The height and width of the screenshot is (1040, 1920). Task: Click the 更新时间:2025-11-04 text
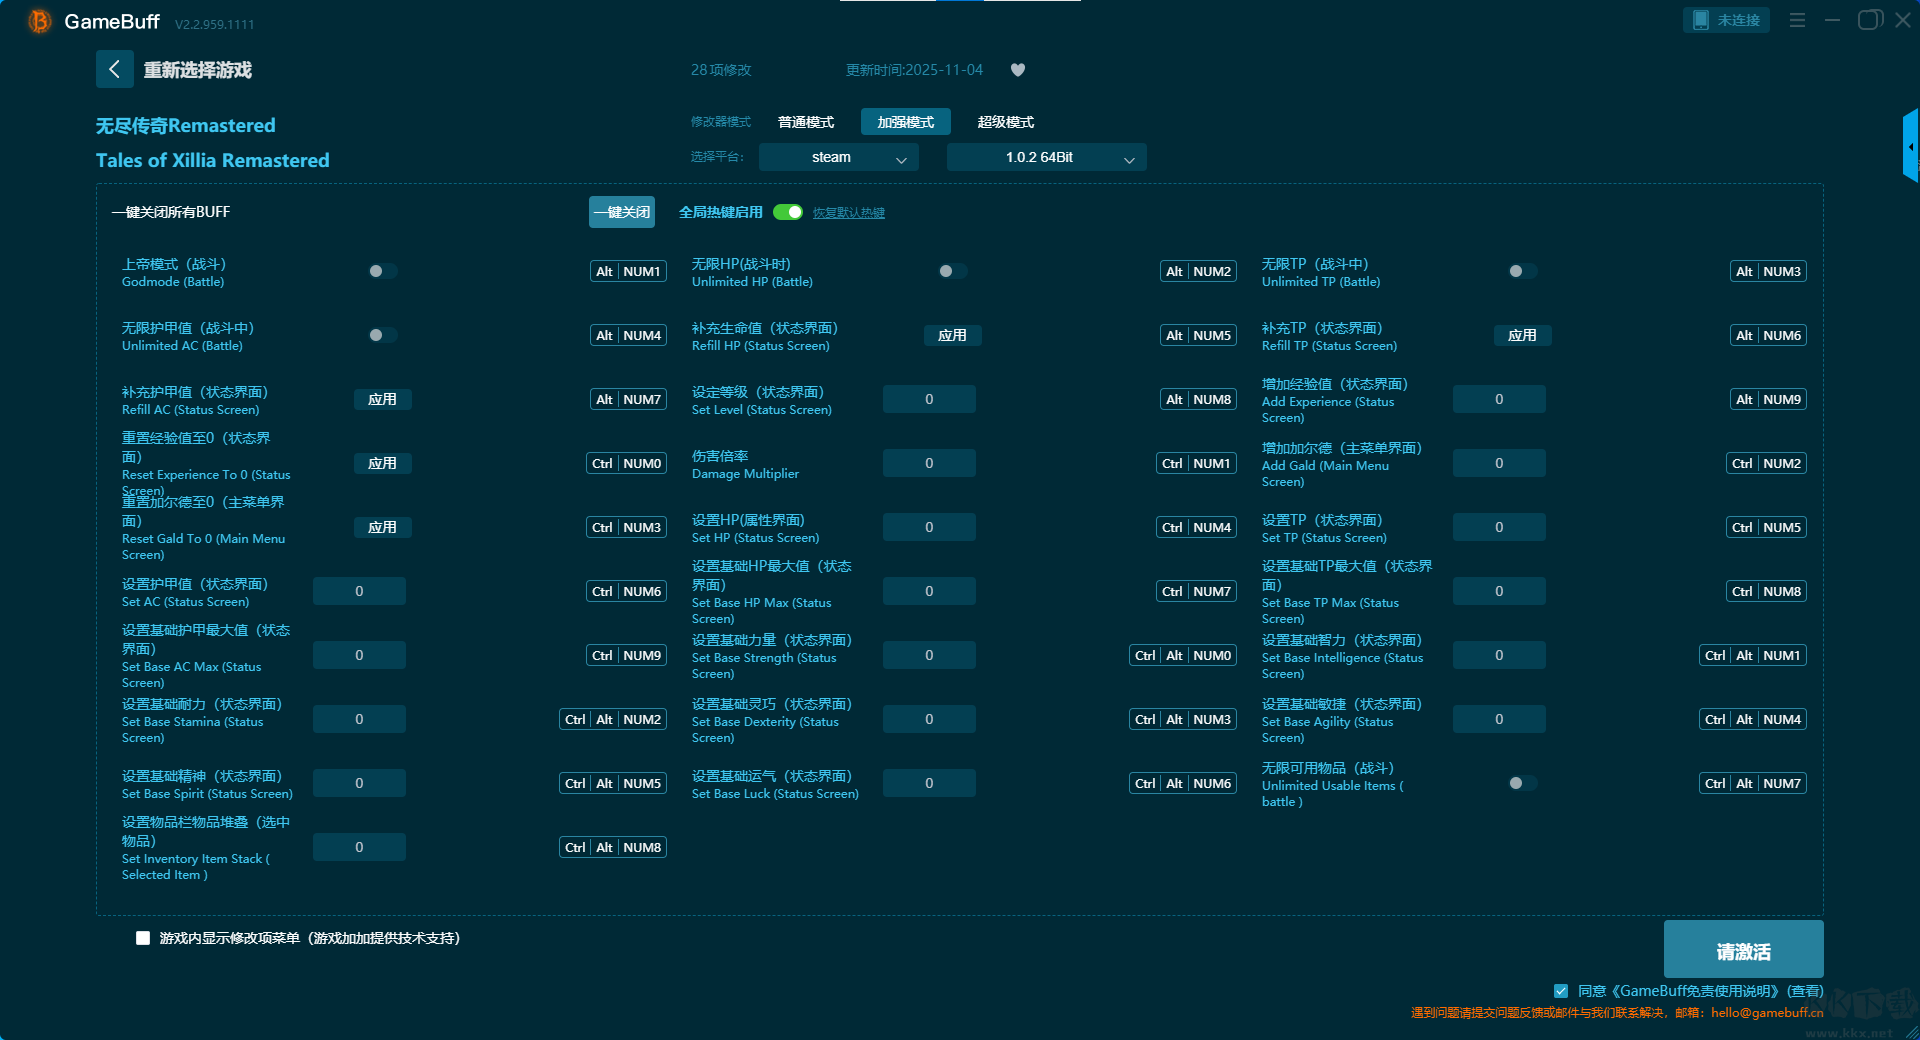pyautogui.click(x=914, y=70)
